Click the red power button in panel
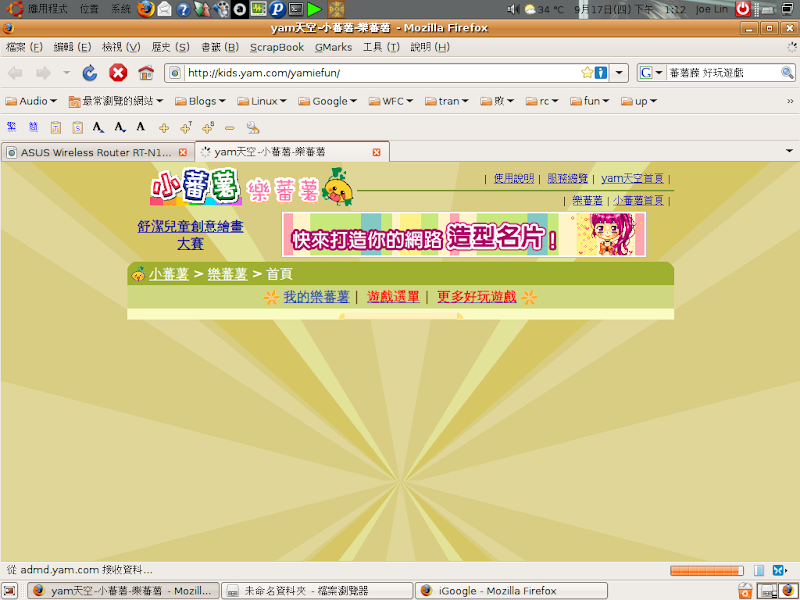 742,9
